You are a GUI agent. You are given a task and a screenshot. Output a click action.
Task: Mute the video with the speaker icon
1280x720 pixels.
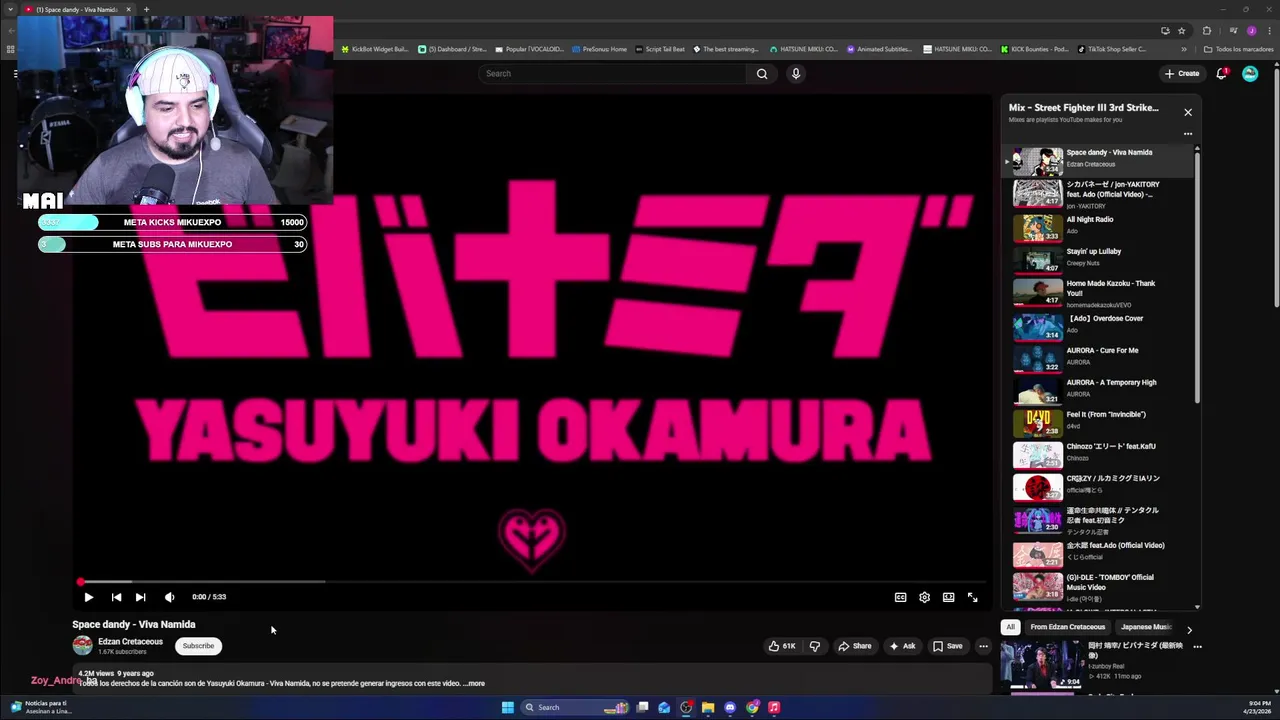pos(169,597)
